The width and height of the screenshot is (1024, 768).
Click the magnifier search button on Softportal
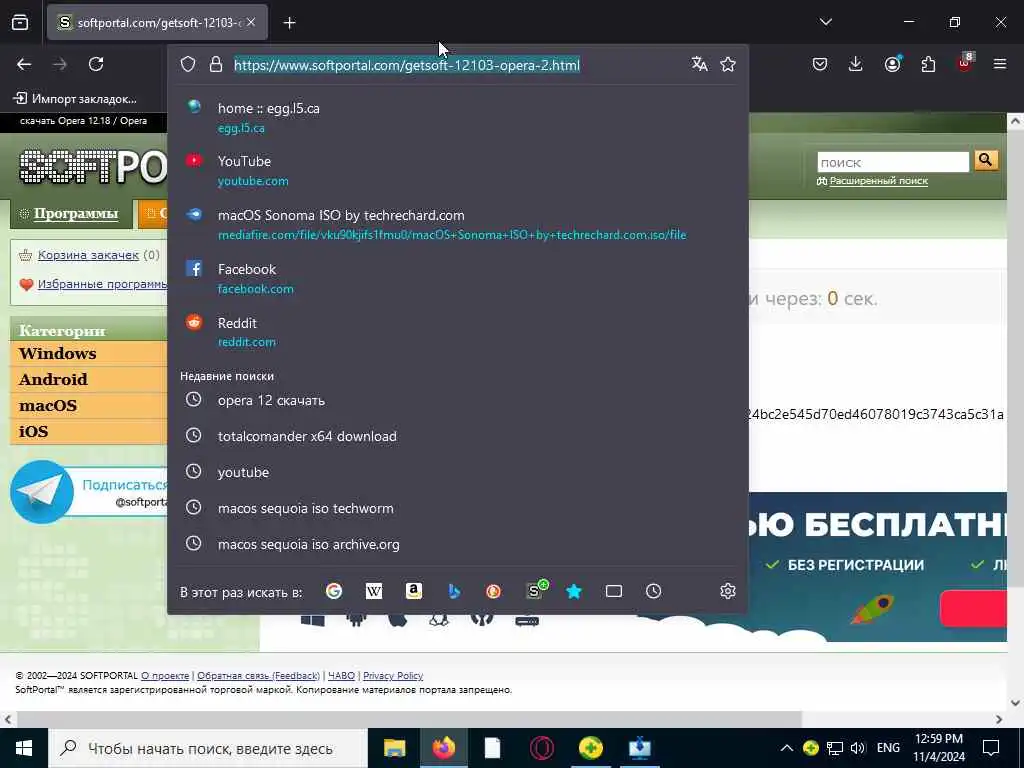(986, 161)
